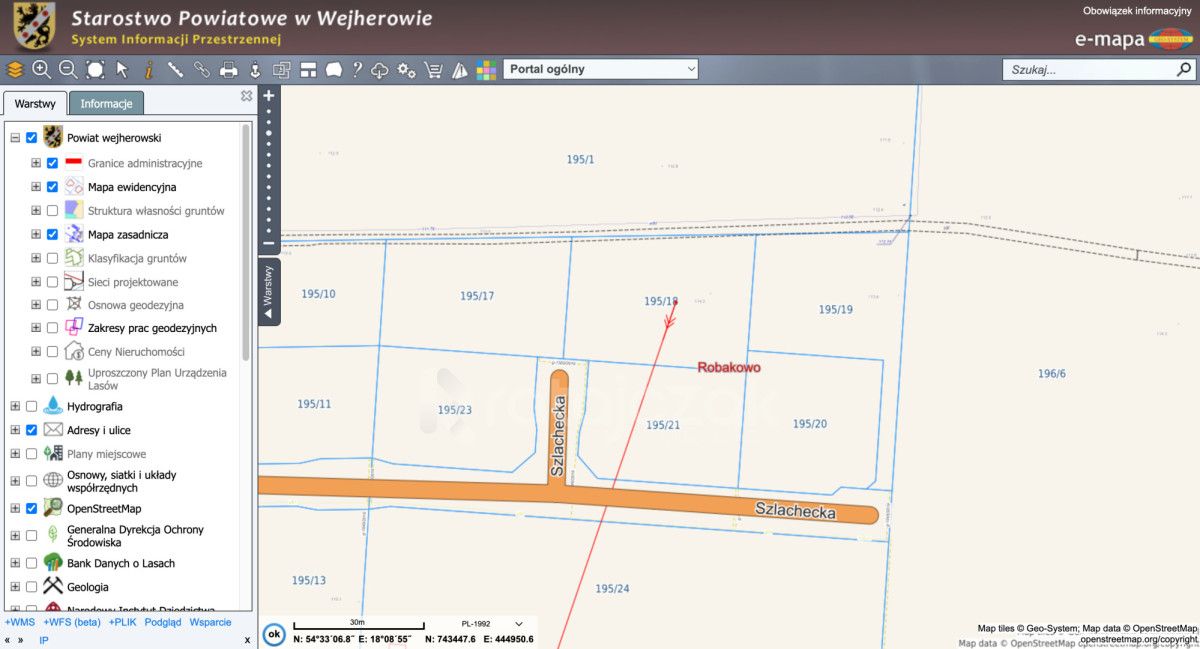Open the shopping cart tool
Image resolution: width=1200 pixels, height=649 pixels.
coord(433,70)
